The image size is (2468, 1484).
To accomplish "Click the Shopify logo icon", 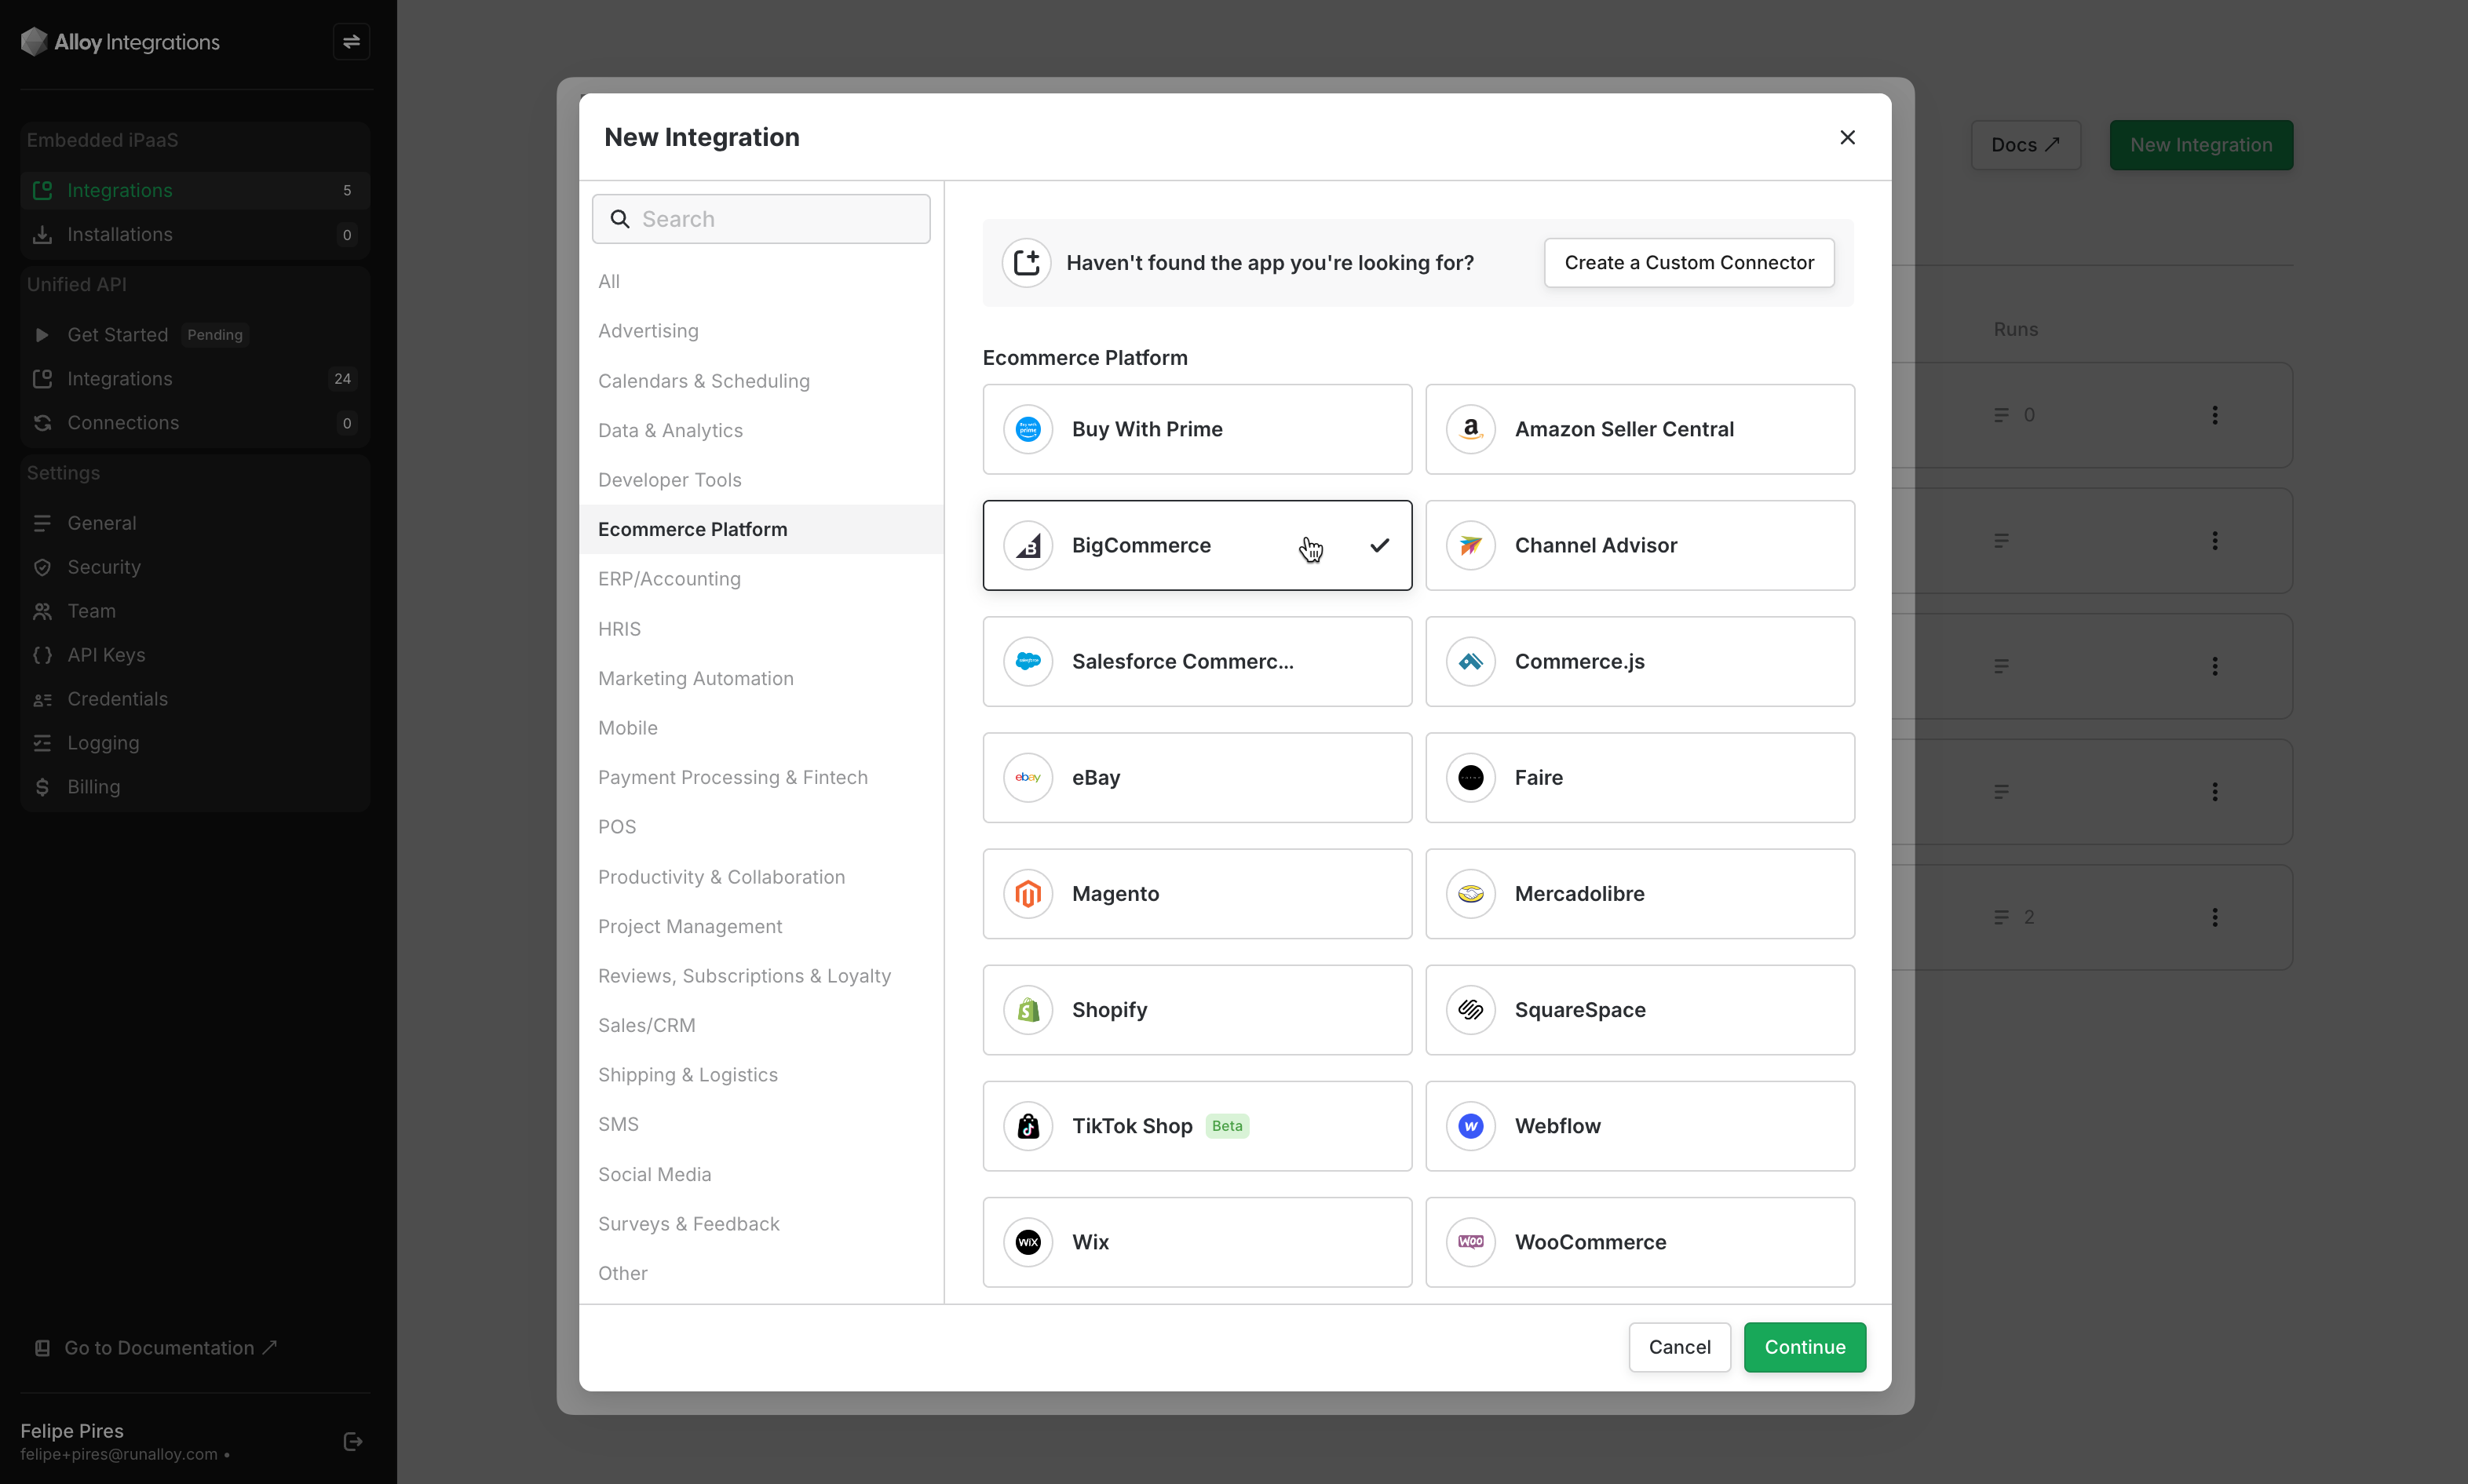I will click(x=1028, y=1010).
